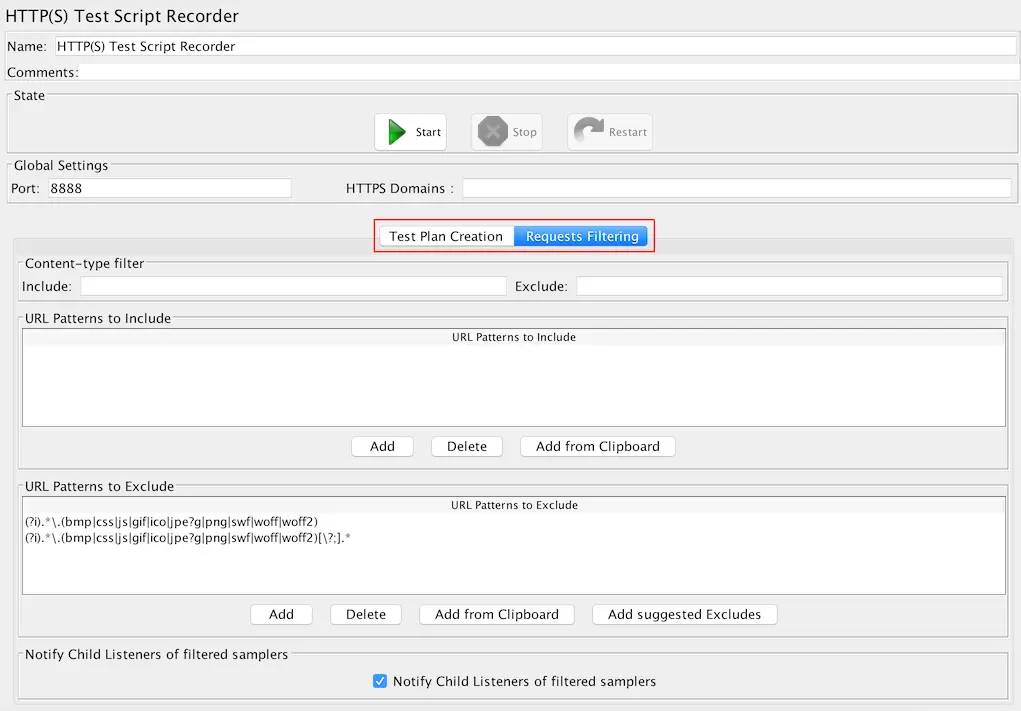Switch to the Test Plan Creation tab
The height and width of the screenshot is (711, 1021).
coord(446,236)
